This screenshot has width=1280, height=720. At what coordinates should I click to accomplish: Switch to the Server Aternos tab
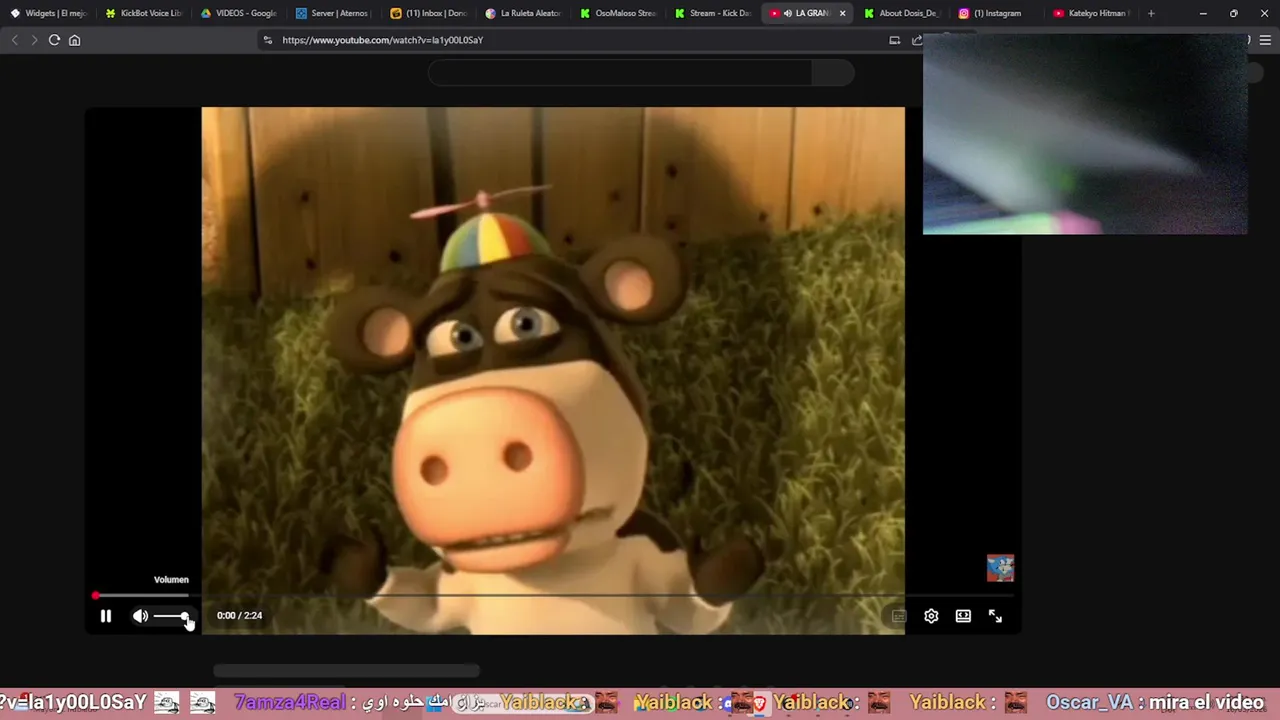[x=334, y=13]
